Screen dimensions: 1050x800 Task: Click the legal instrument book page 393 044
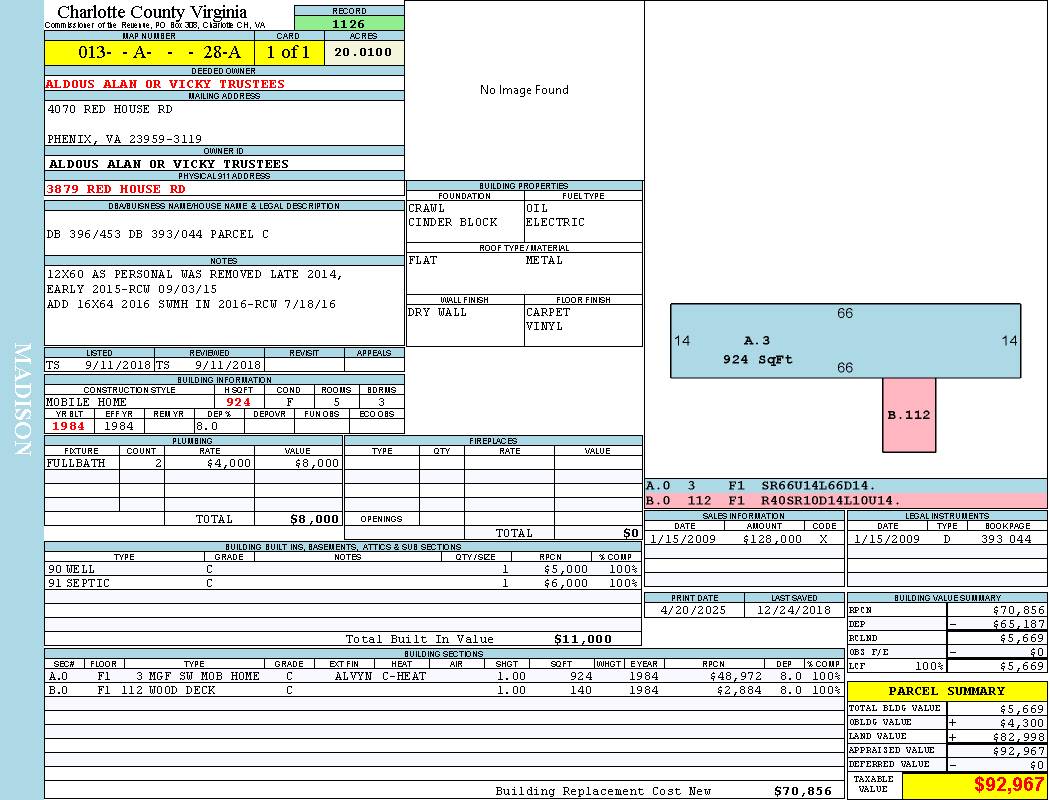[1005, 539]
